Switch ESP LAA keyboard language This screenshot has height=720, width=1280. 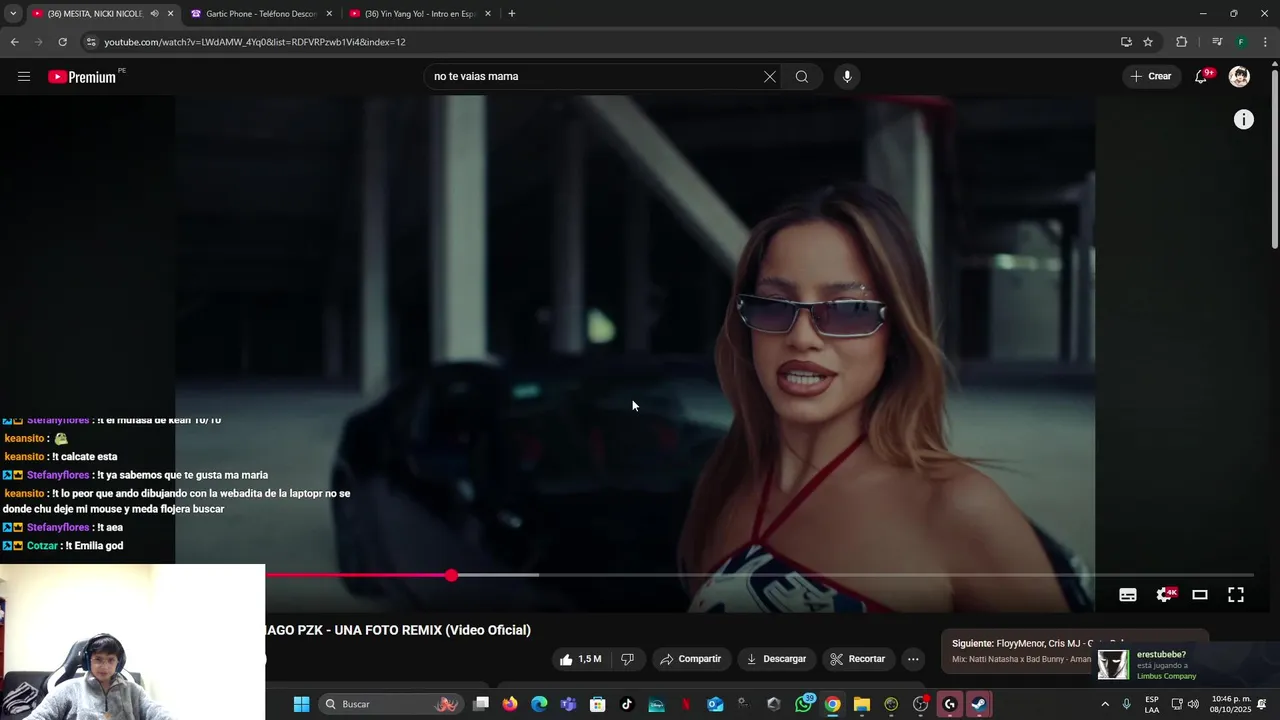pyautogui.click(x=1152, y=704)
